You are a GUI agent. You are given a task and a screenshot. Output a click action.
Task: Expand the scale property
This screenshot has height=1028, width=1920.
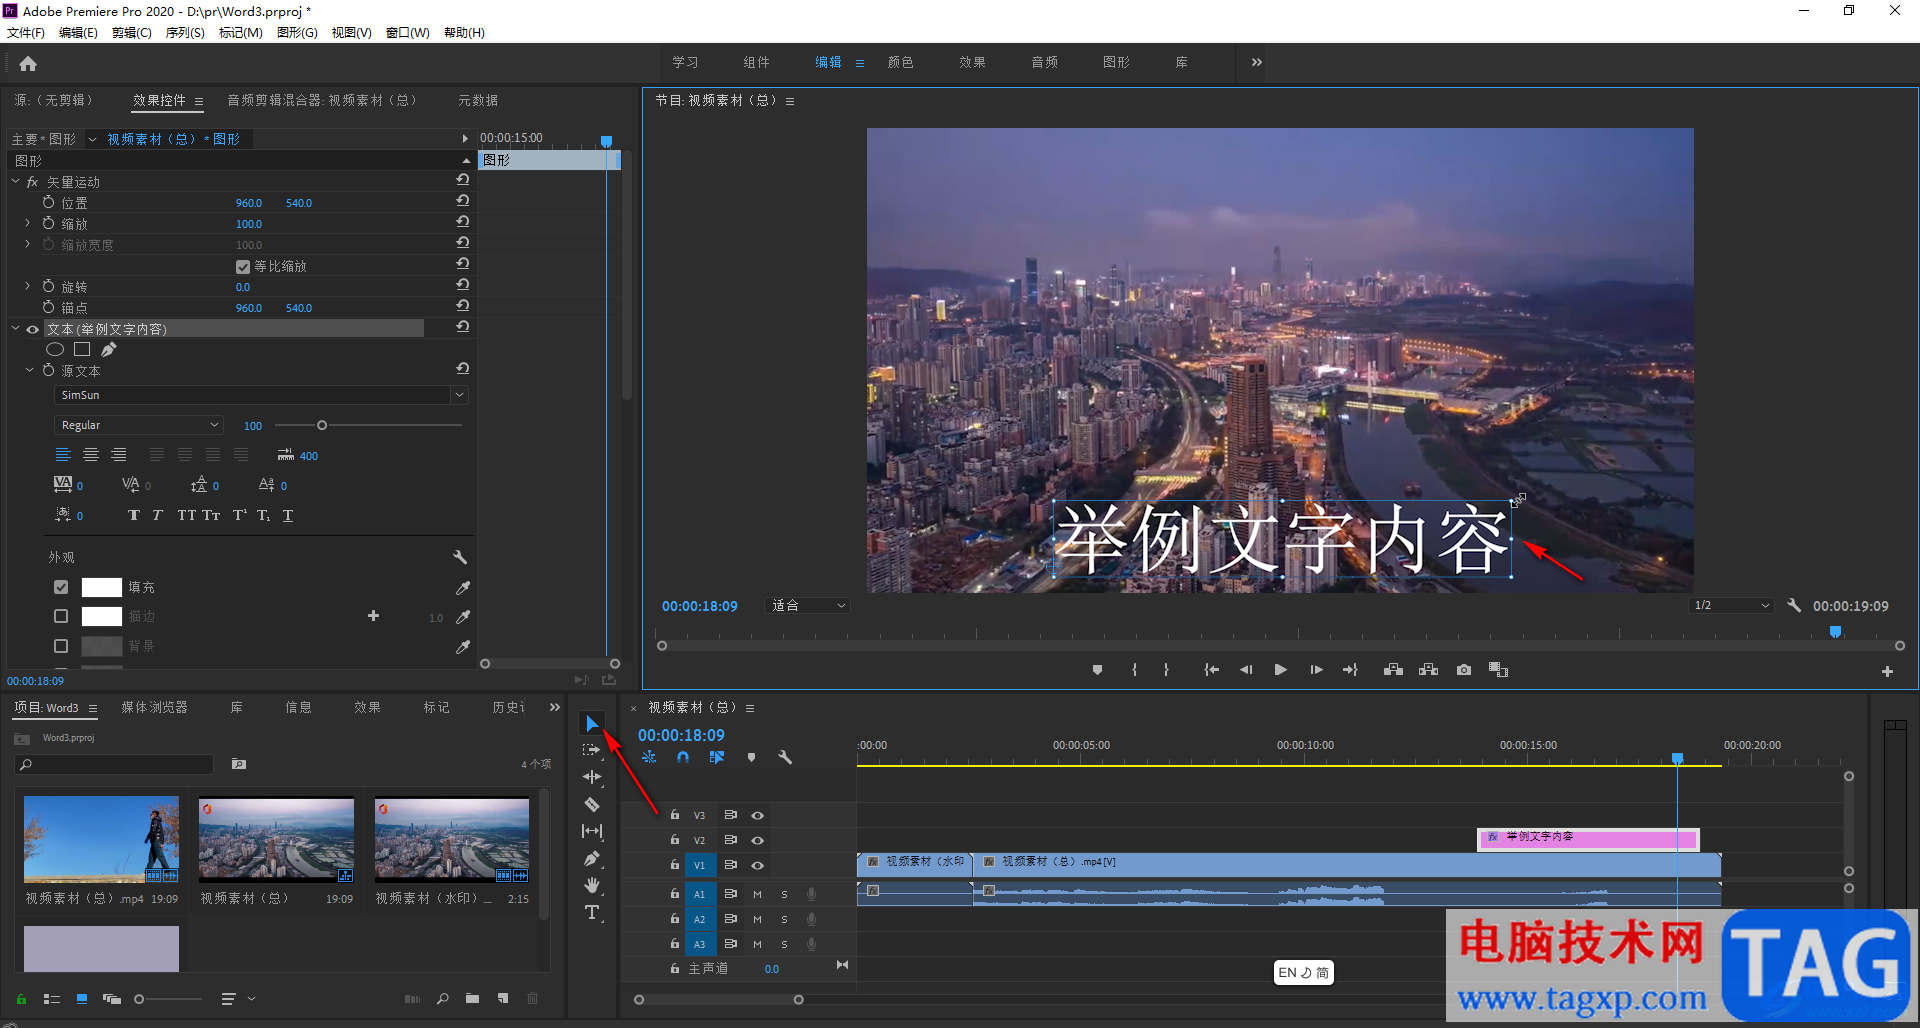pos(28,223)
